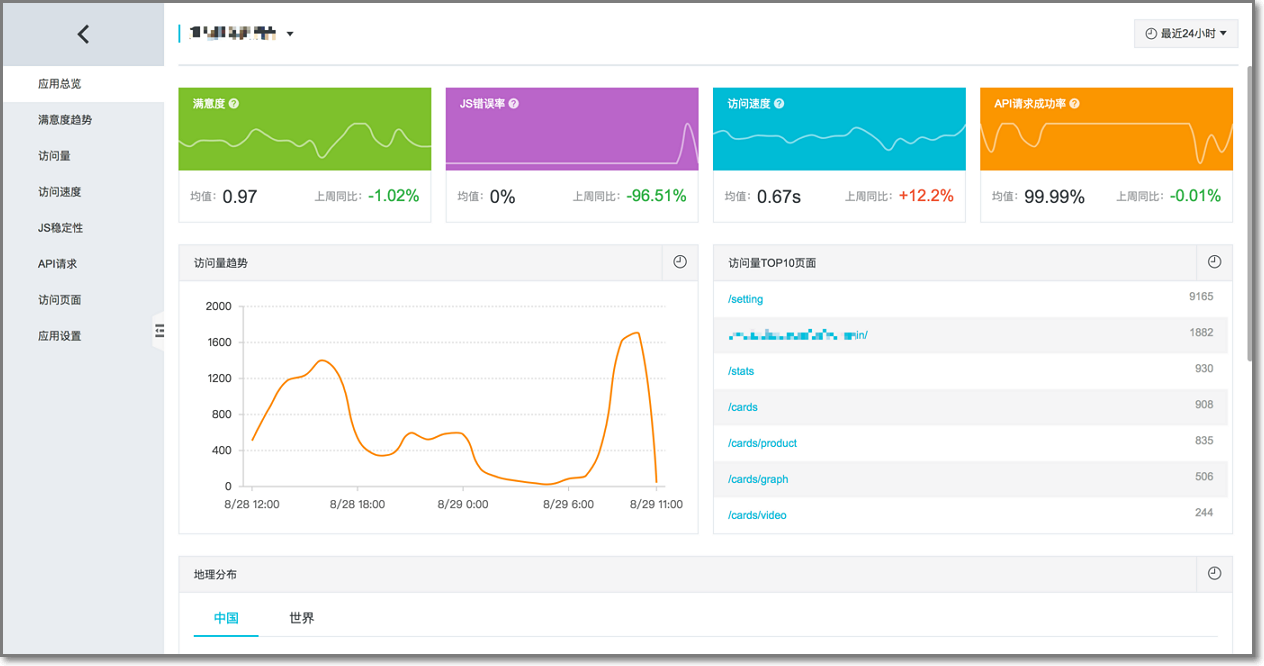Click the 2000 y-axis label
Image resolution: width=1264 pixels, height=666 pixels.
coord(218,306)
